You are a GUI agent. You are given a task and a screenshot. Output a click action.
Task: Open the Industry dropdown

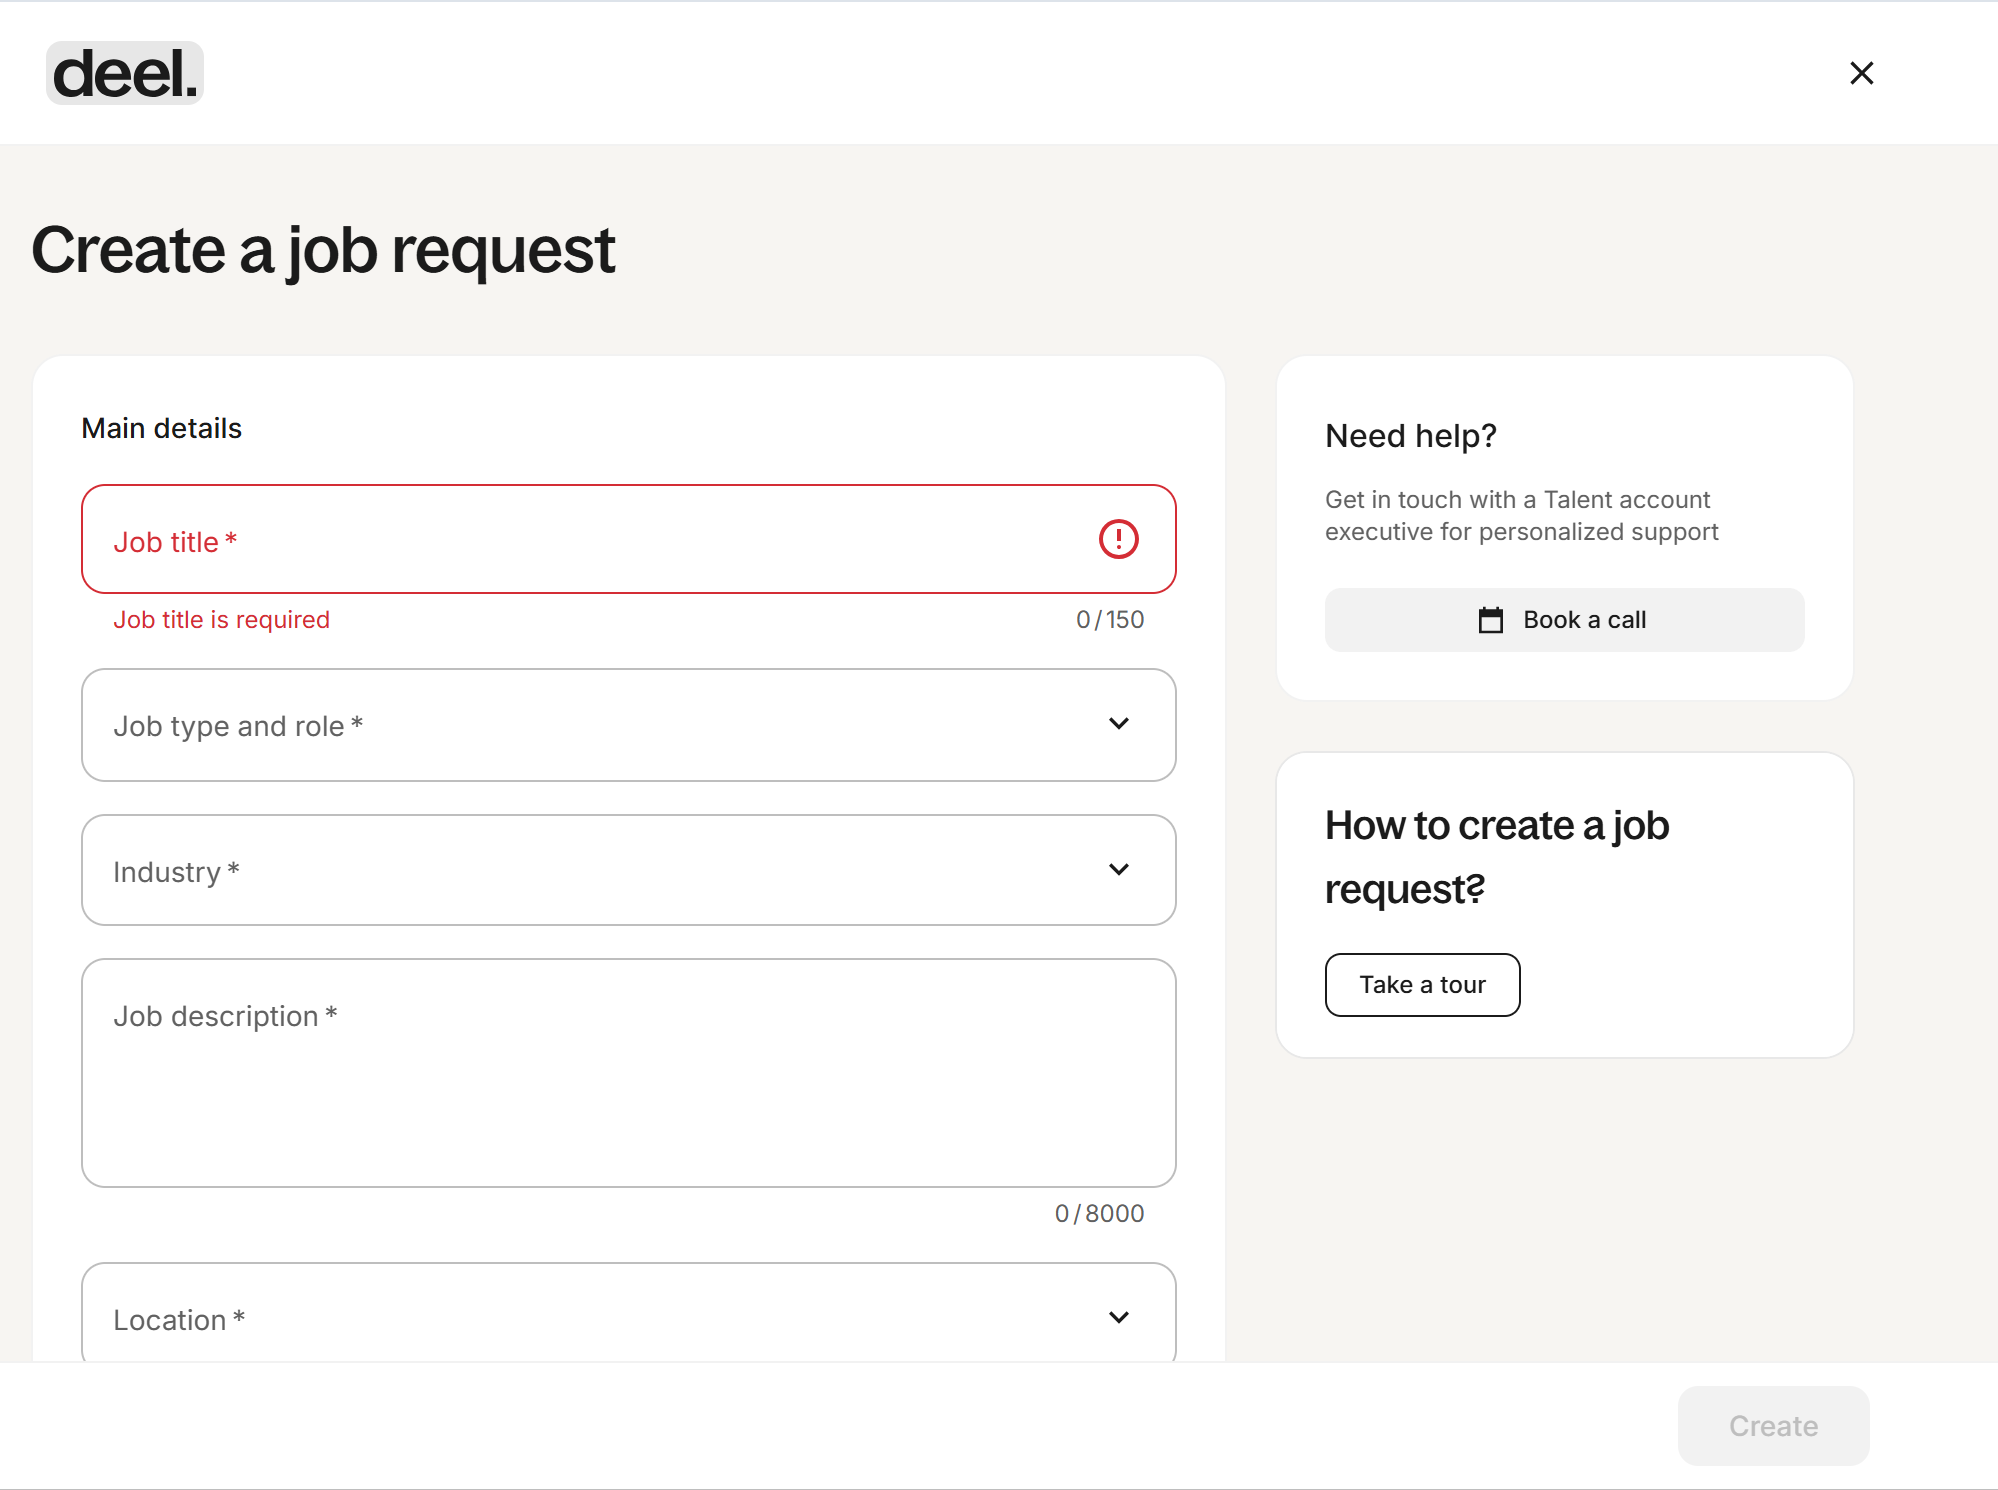(600, 870)
